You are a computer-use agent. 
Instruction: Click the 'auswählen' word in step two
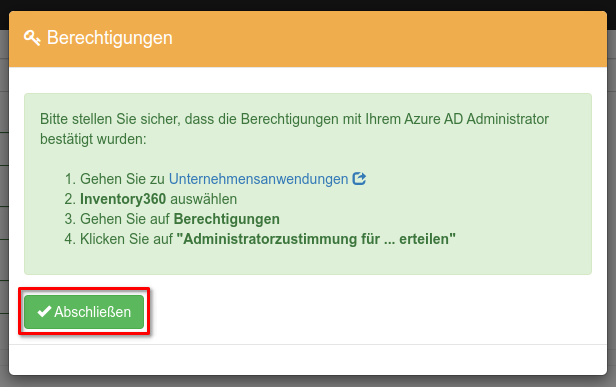pos(204,199)
